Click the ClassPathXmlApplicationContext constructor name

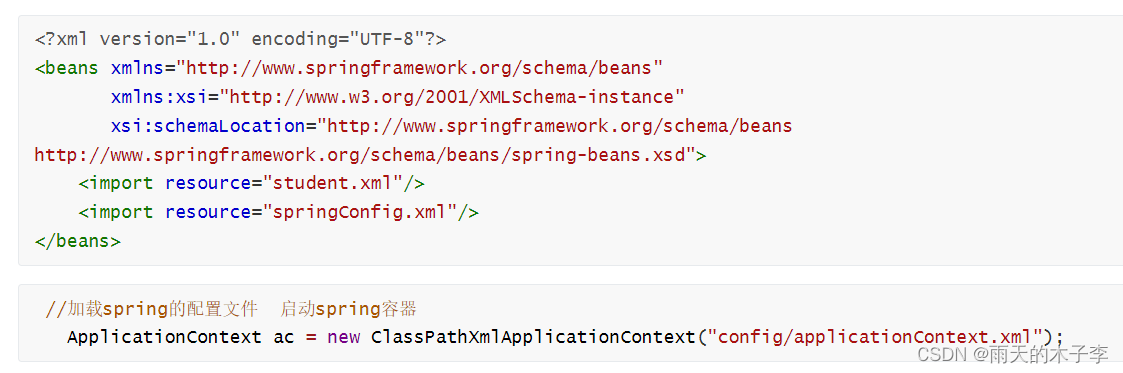[x=534, y=336]
